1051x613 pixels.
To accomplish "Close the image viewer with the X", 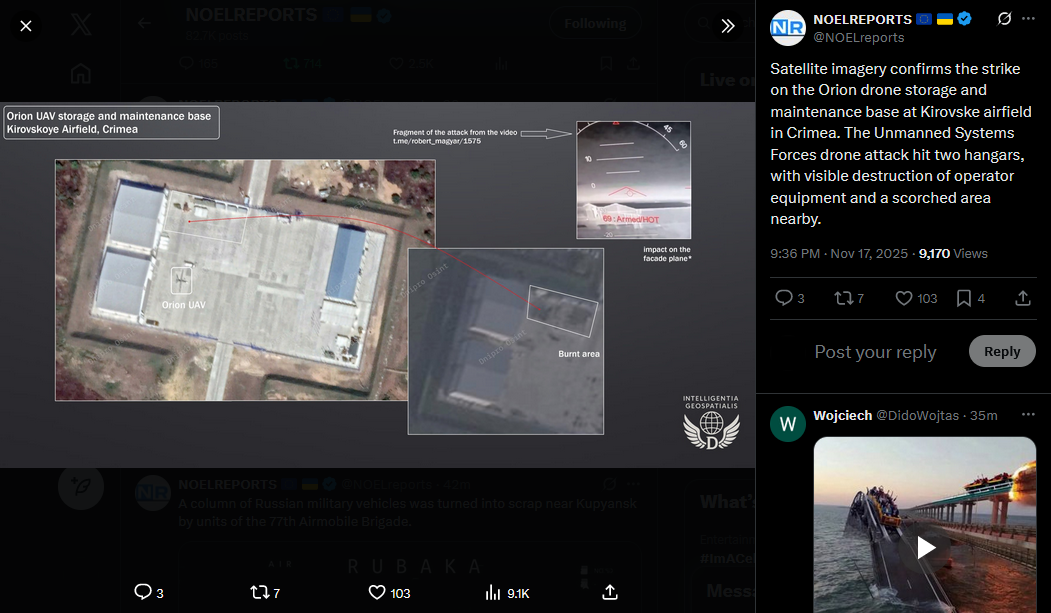I will point(25,26).
